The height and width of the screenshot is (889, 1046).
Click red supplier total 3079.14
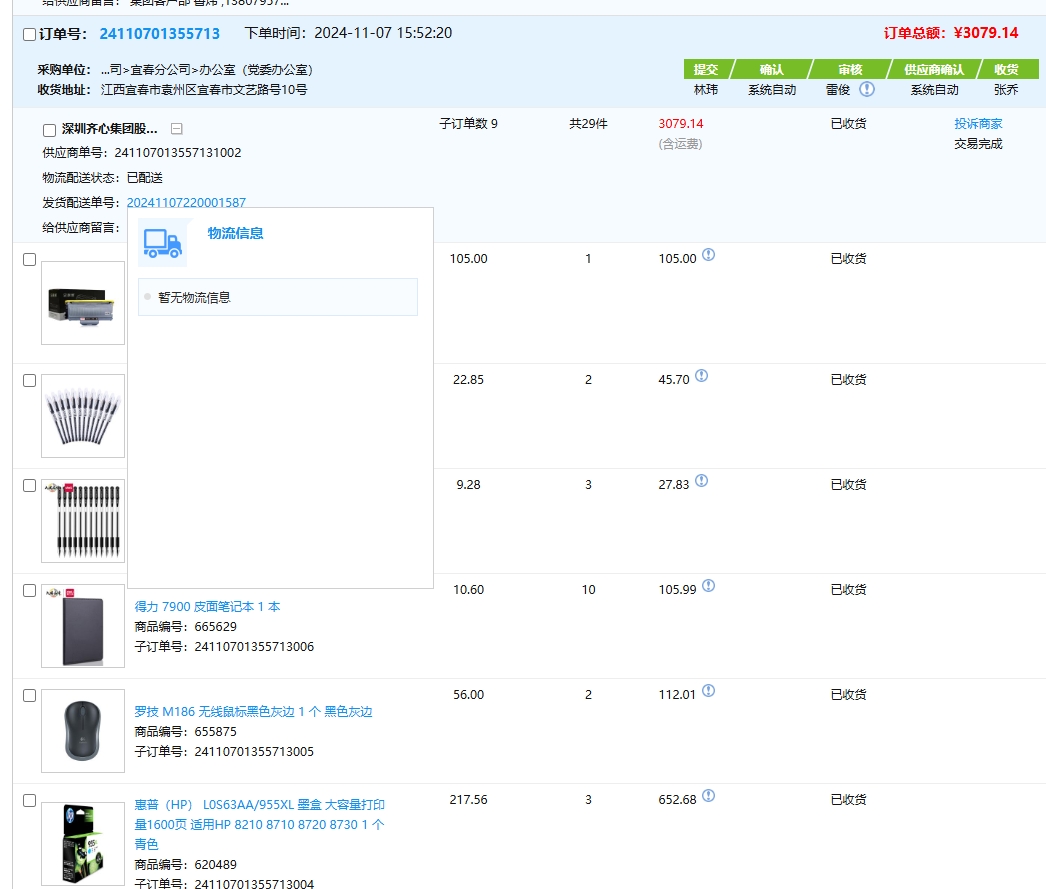(680, 123)
